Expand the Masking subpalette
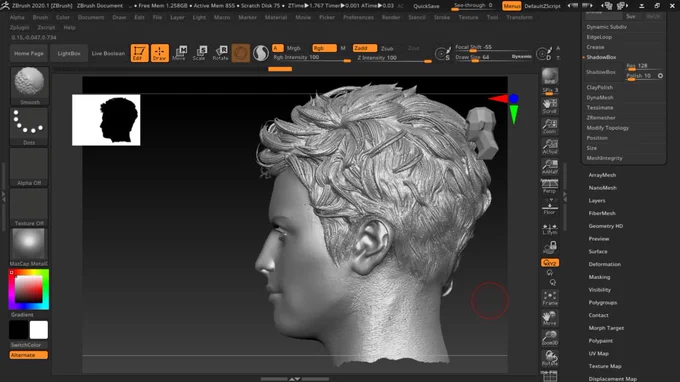The image size is (680, 382). 599,277
